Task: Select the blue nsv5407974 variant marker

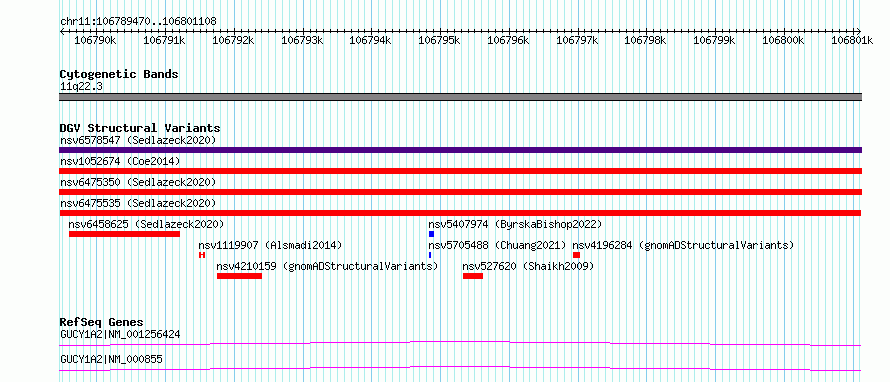Action: click(x=431, y=234)
